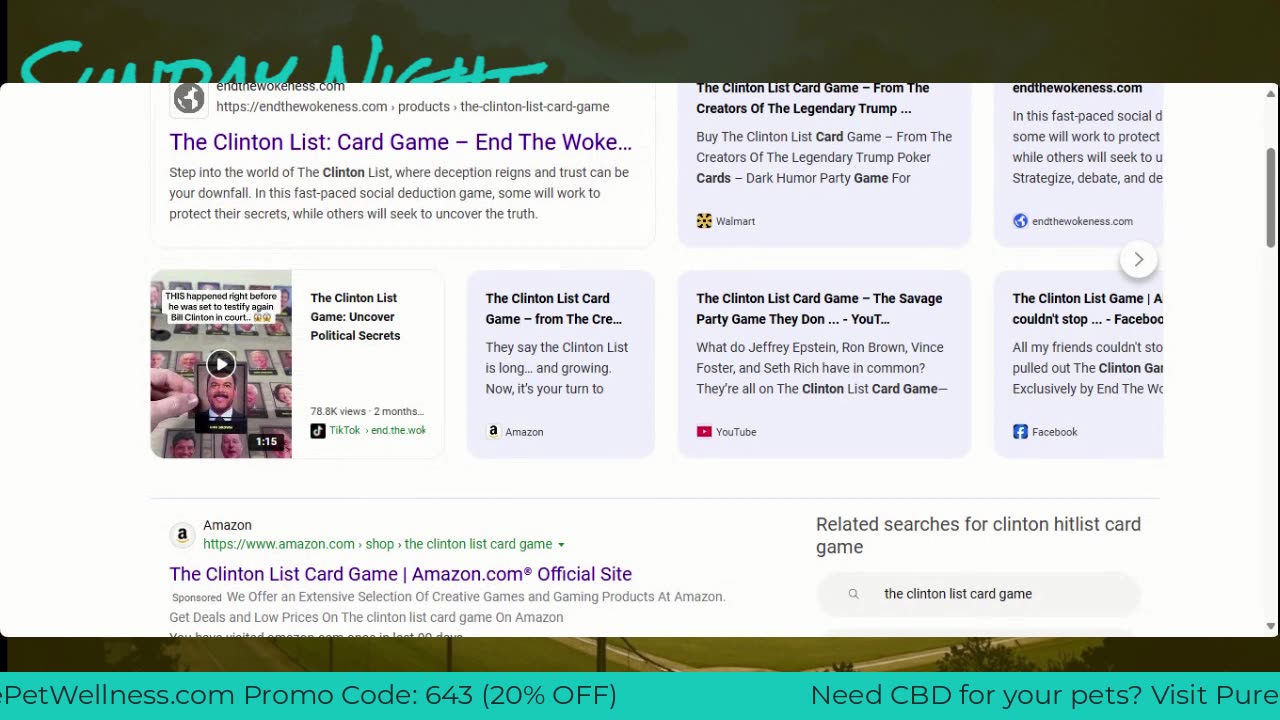Viewport: 1280px width, 720px height.
Task: Click the YouTube source icon
Action: [704, 432]
